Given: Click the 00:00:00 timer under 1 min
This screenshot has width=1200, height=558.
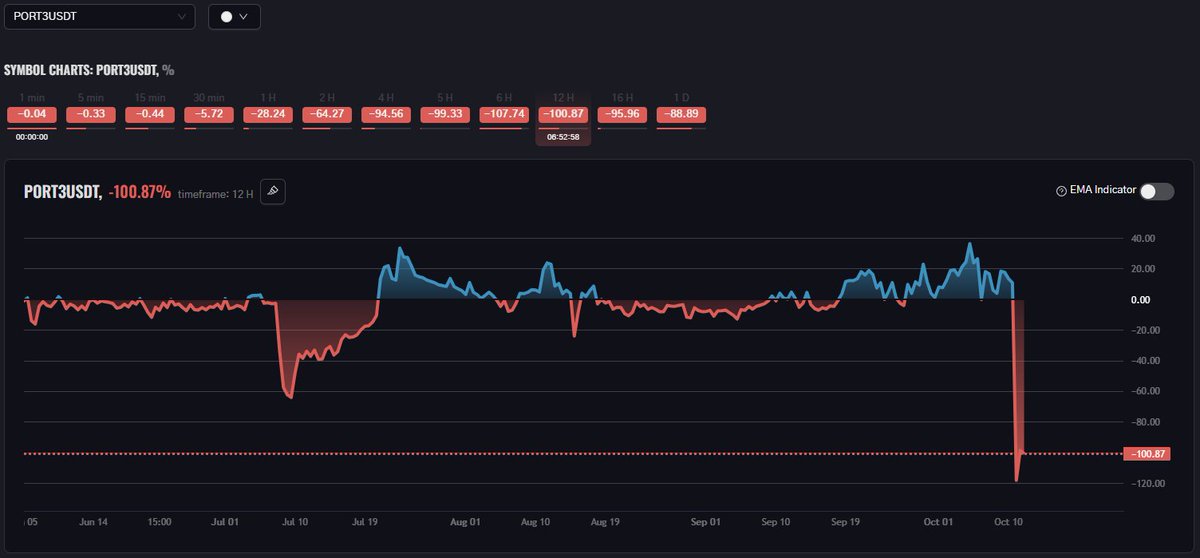Looking at the screenshot, I should 32,136.
